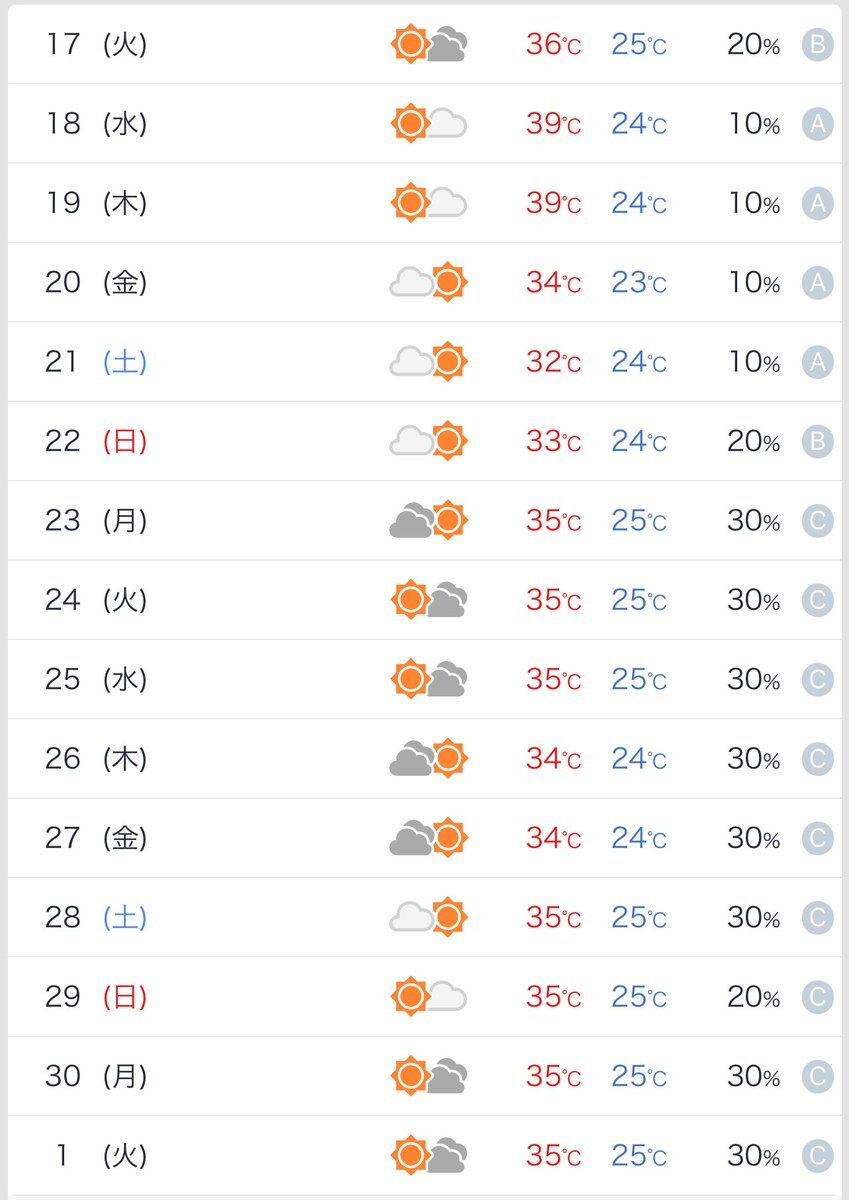Click the weather icon for the 29th (日)

pos(428,997)
